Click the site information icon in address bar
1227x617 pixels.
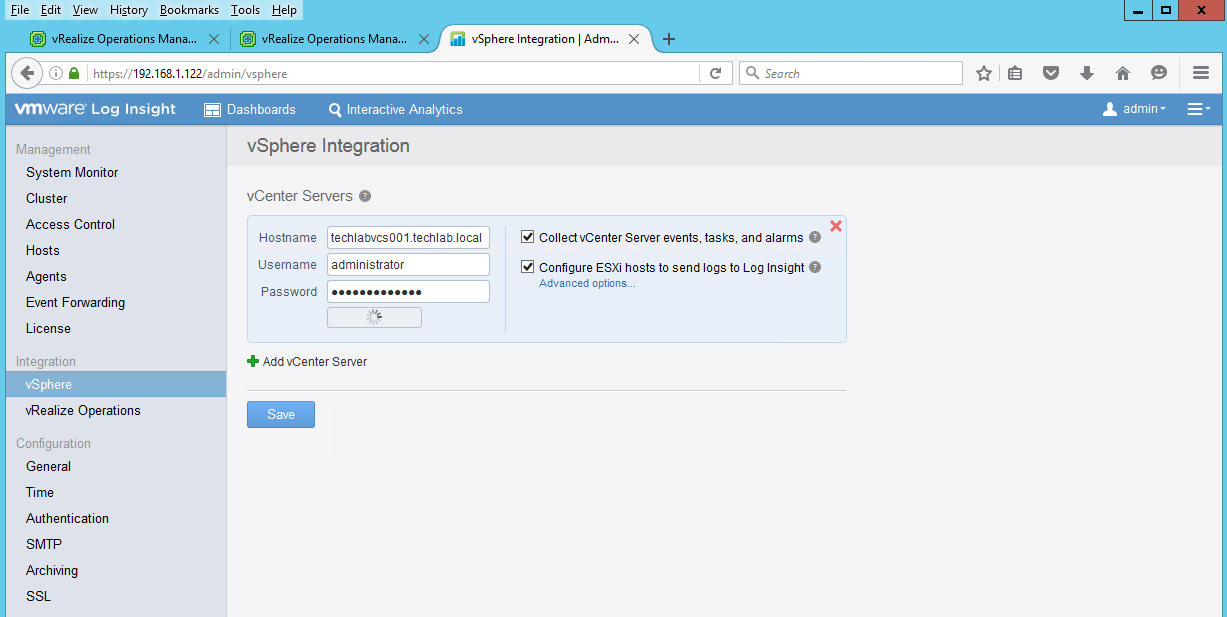pos(56,73)
